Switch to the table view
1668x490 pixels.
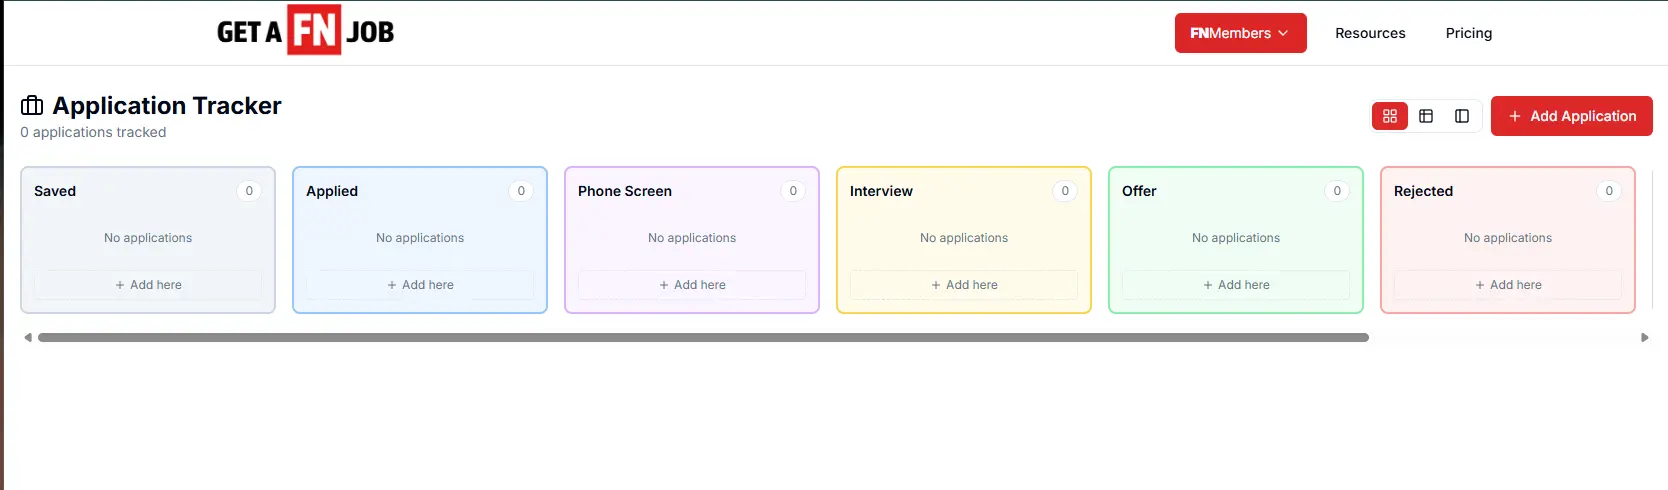click(x=1426, y=116)
